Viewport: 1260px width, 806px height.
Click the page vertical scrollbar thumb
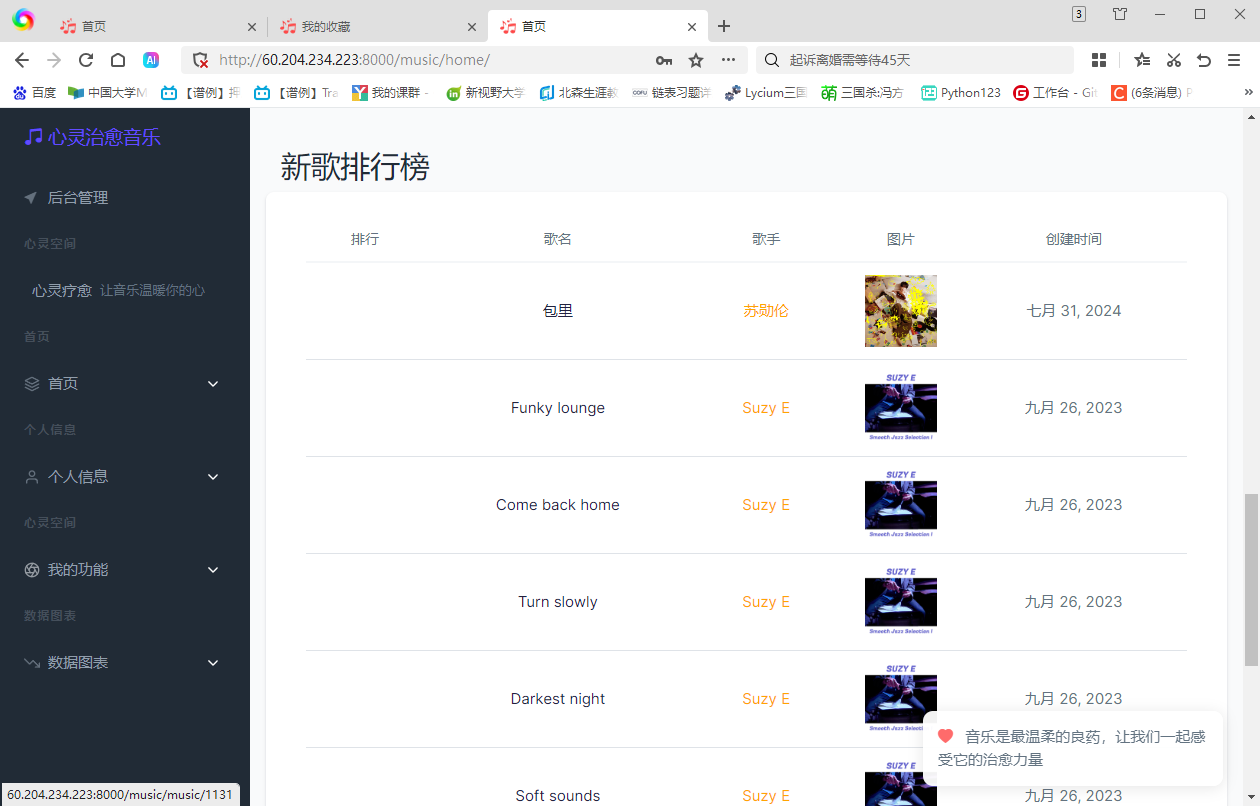[x=1251, y=580]
